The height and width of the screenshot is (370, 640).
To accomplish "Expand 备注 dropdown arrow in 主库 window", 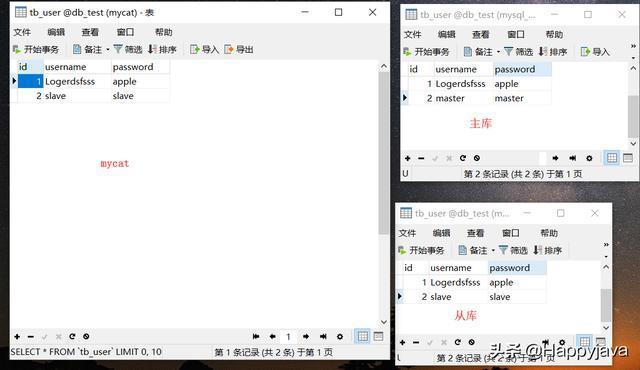I will pyautogui.click(x=498, y=52).
